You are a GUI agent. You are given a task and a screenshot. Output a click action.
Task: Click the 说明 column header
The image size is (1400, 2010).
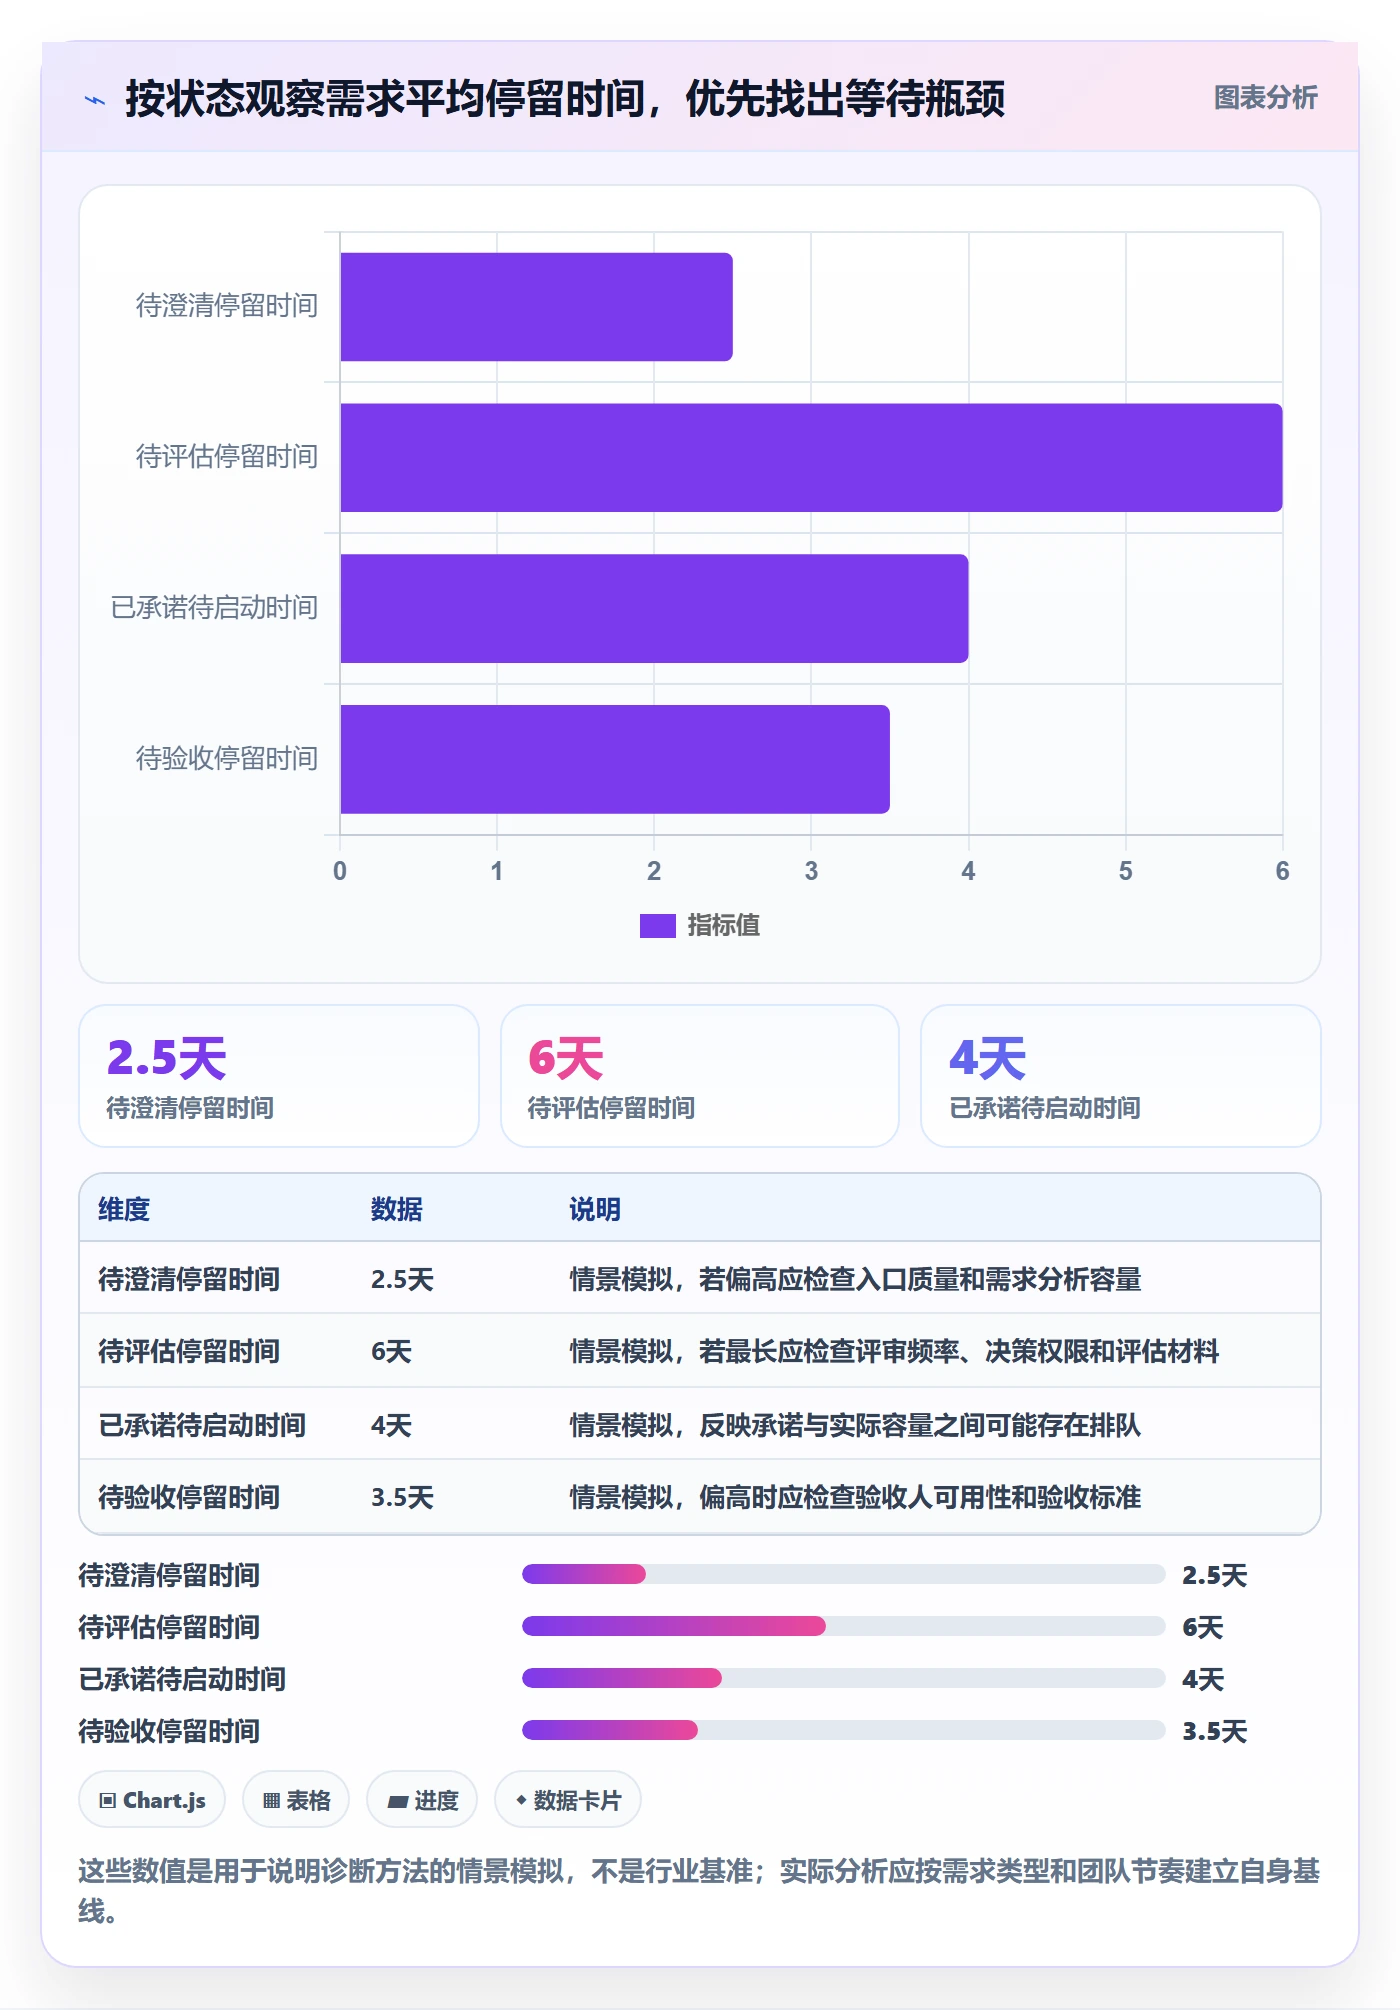click(595, 1209)
